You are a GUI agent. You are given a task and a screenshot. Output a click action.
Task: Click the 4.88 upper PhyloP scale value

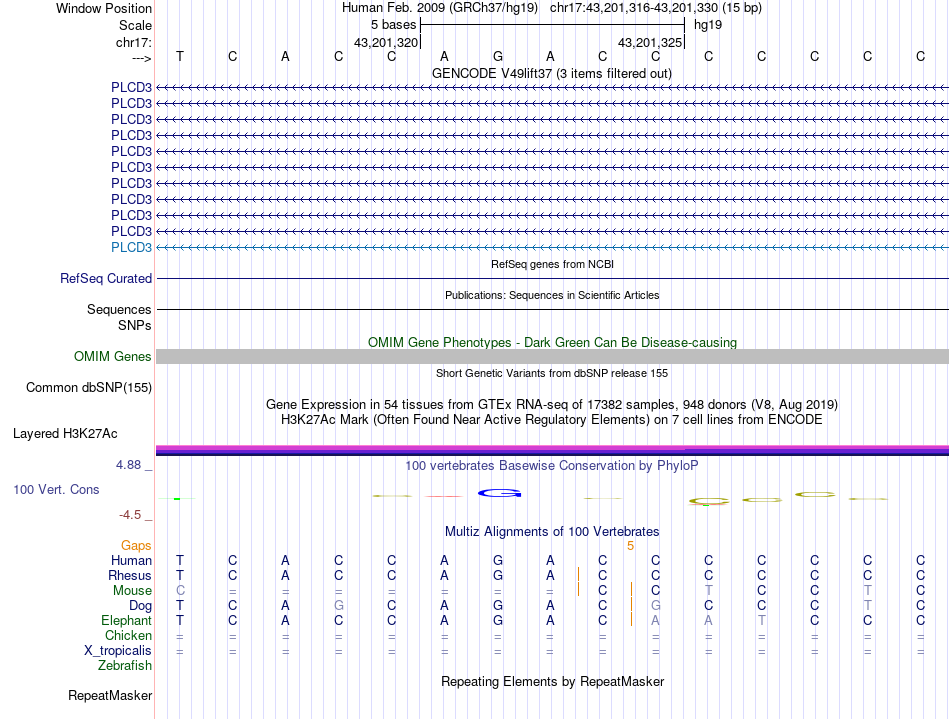coord(128,465)
